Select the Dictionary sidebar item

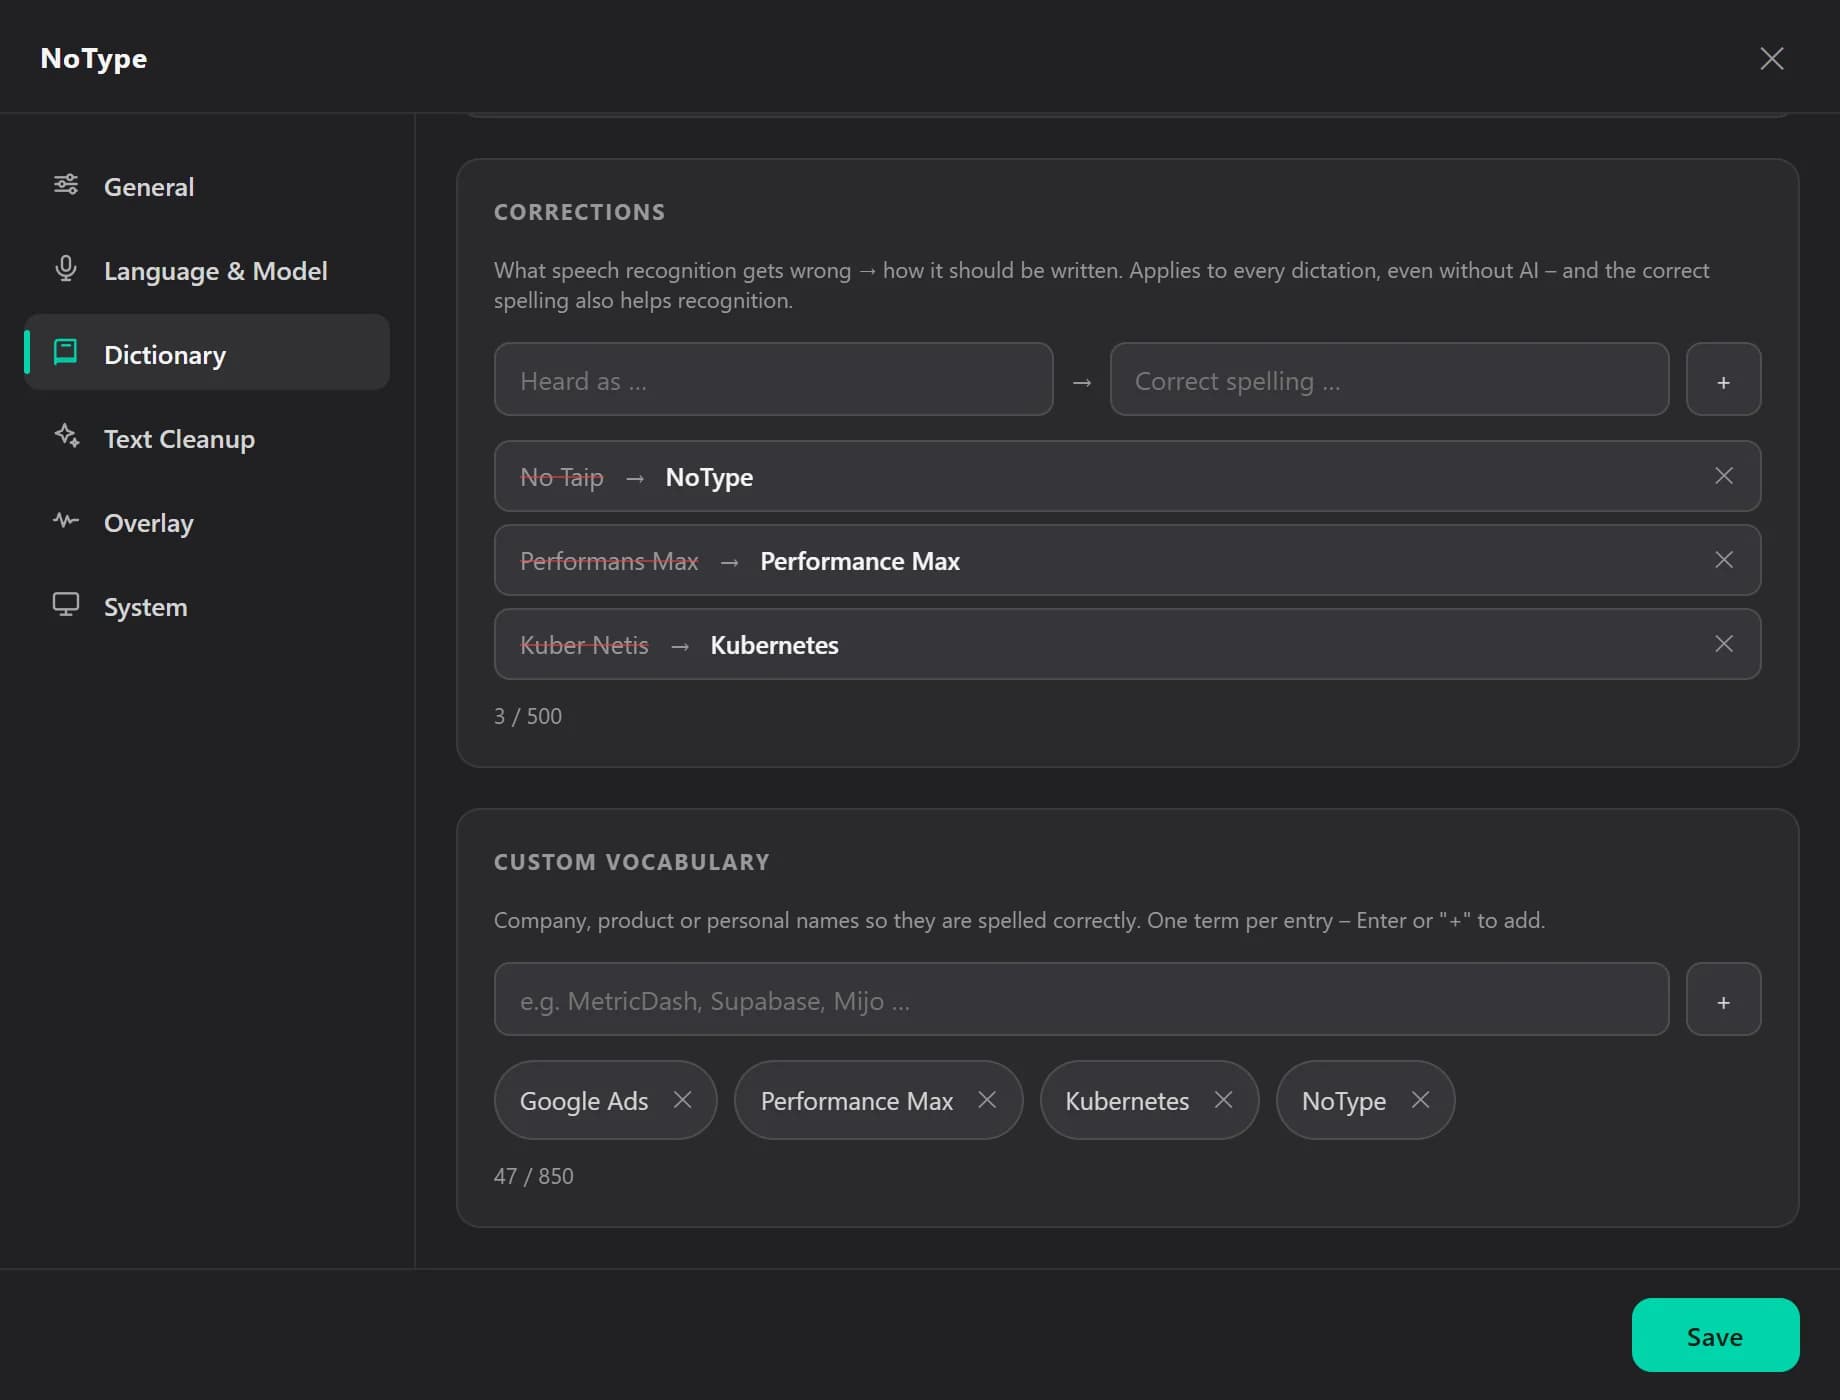(x=207, y=352)
